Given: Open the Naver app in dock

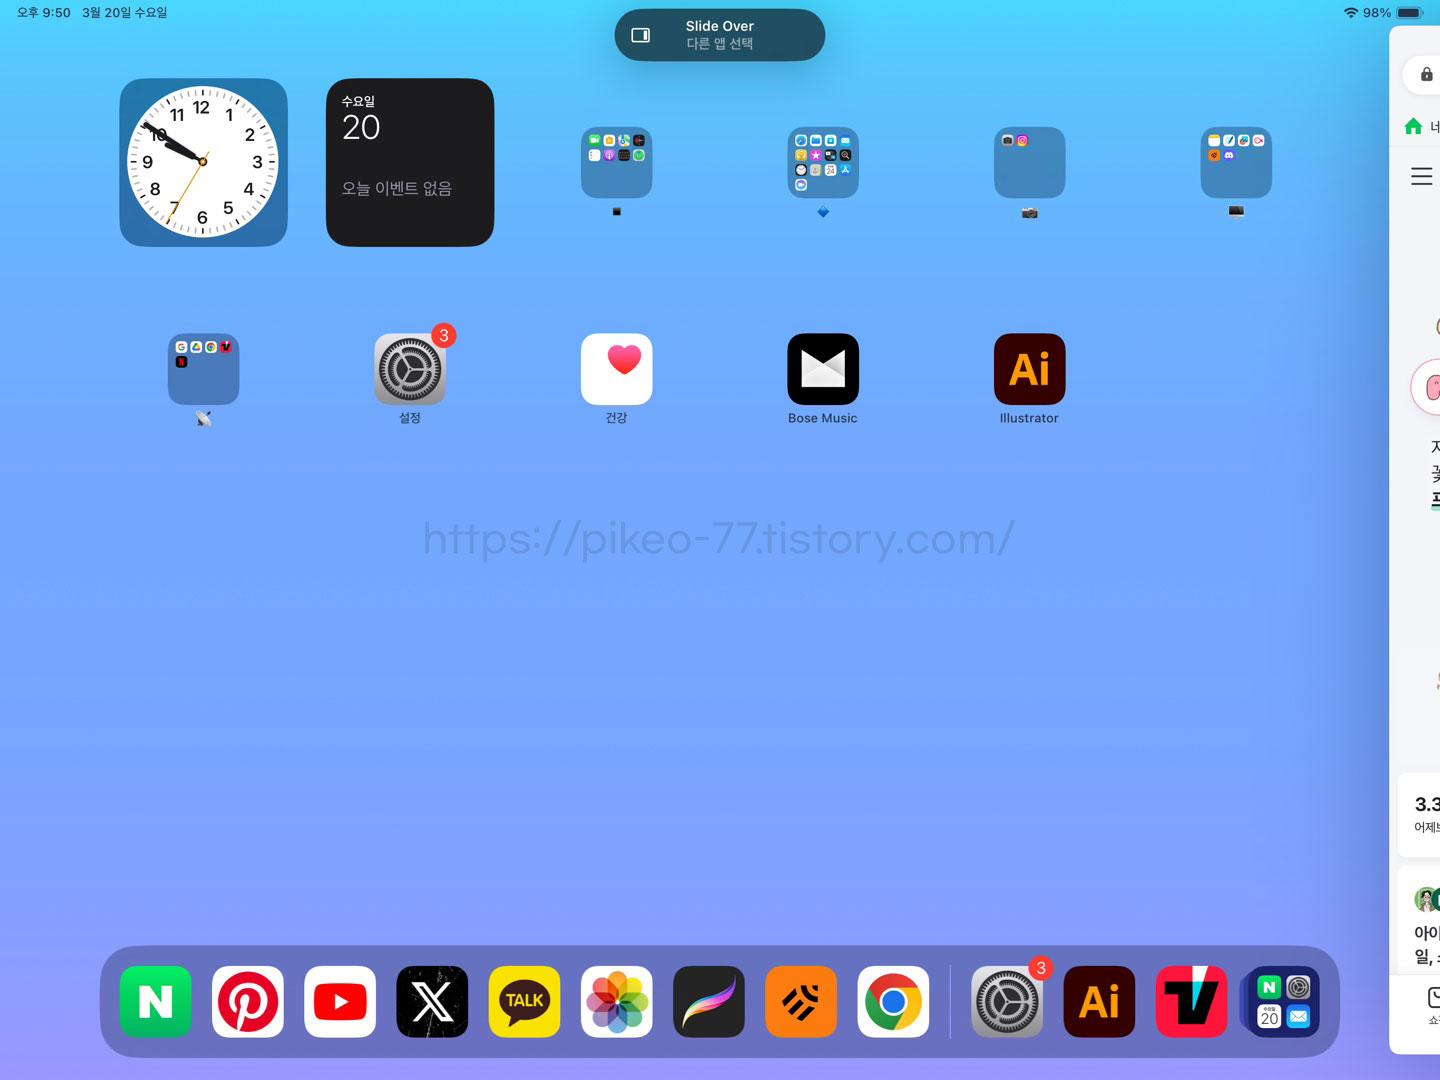Looking at the screenshot, I should (156, 1001).
